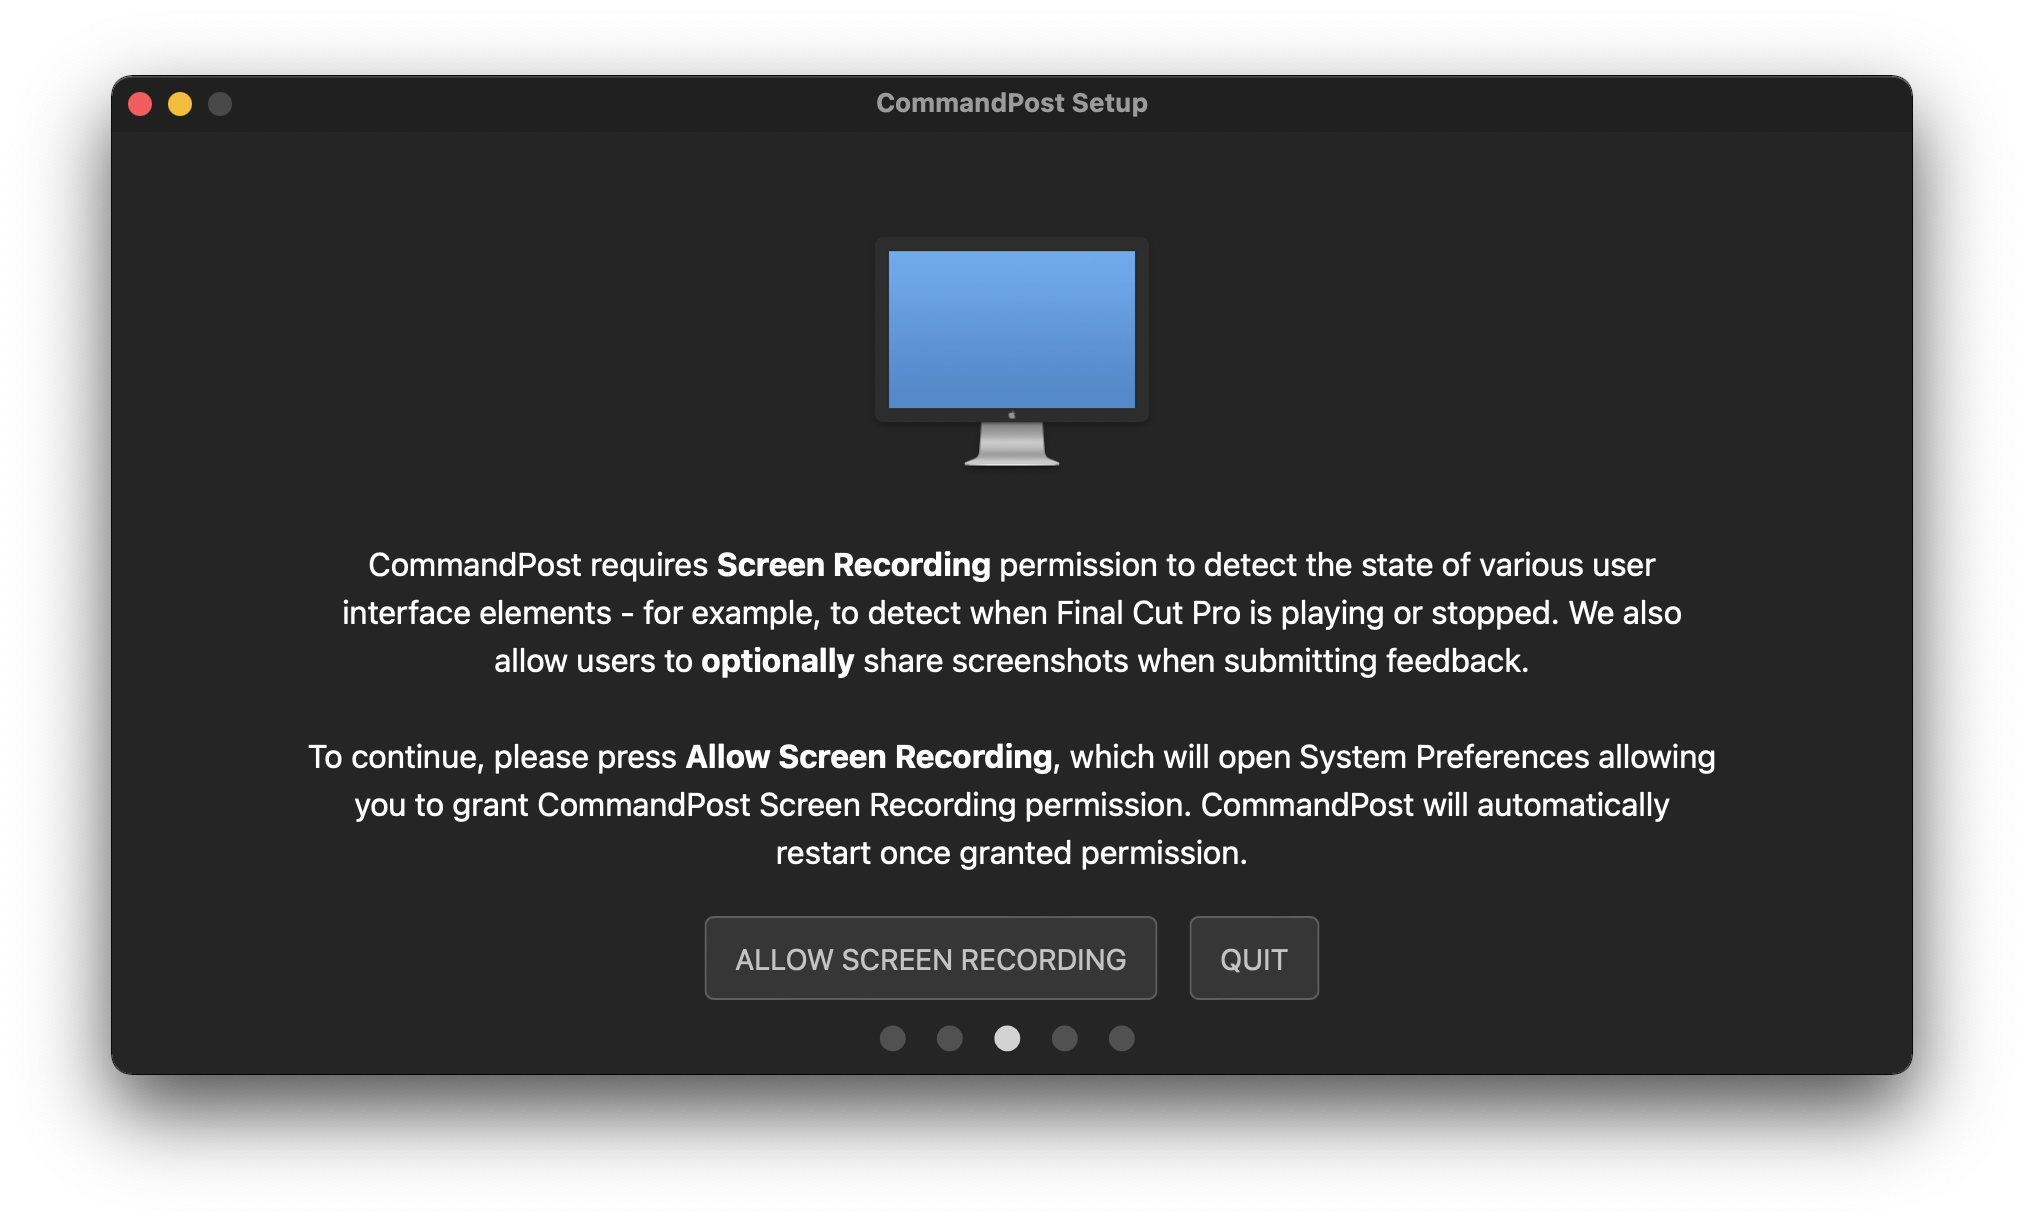Select the first page indicator dot

tap(892, 1039)
